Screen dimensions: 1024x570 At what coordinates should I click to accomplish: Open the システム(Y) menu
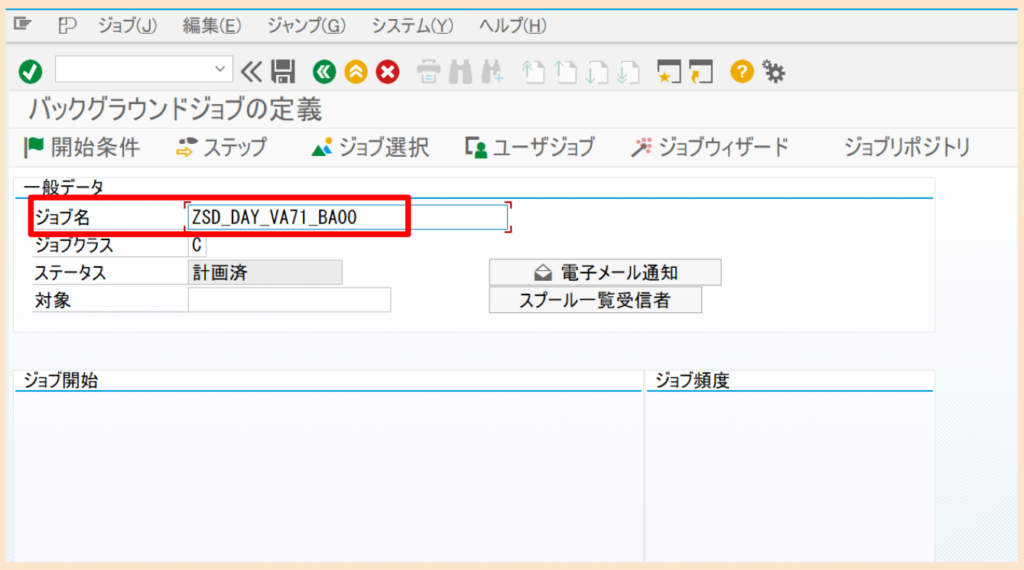412,25
